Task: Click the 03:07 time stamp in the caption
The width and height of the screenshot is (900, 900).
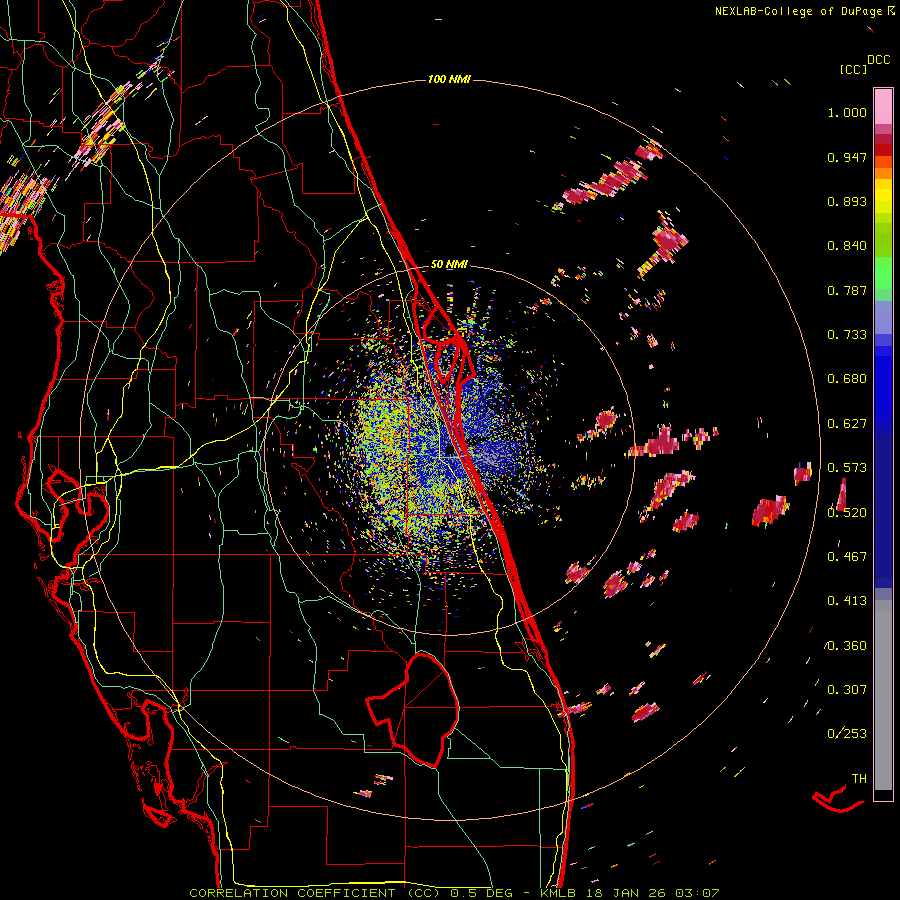Action: click(697, 893)
